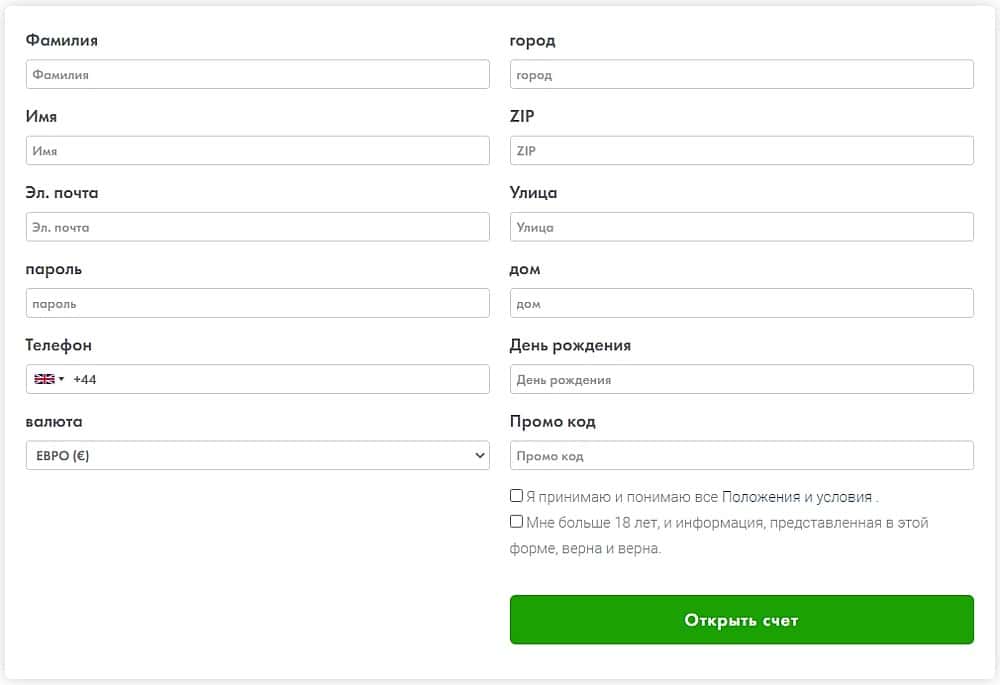This screenshot has height=685, width=1000.
Task: Click the +44 dial code text
Action: [85, 380]
